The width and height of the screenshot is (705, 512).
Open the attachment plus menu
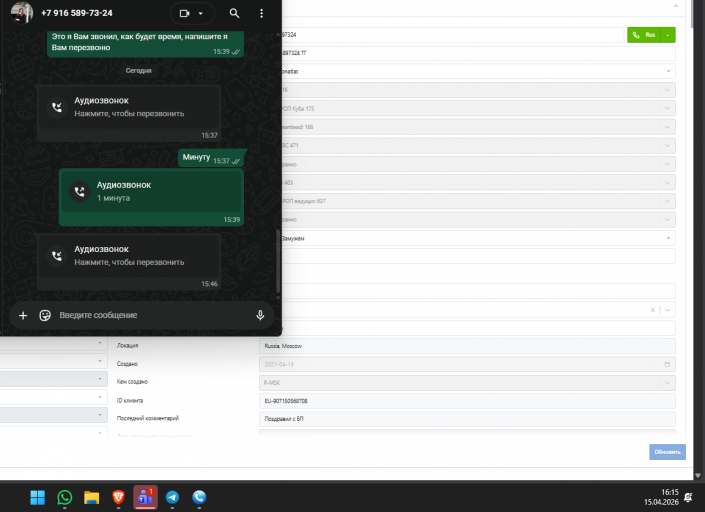[23, 316]
